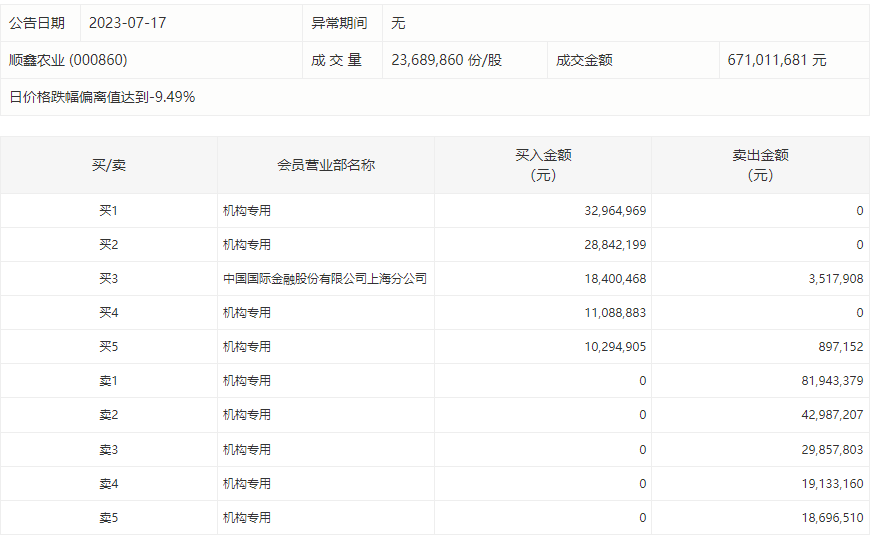The height and width of the screenshot is (535, 870).
Task: Click 机构专用 in the 卖5 row
Action: click(247, 518)
